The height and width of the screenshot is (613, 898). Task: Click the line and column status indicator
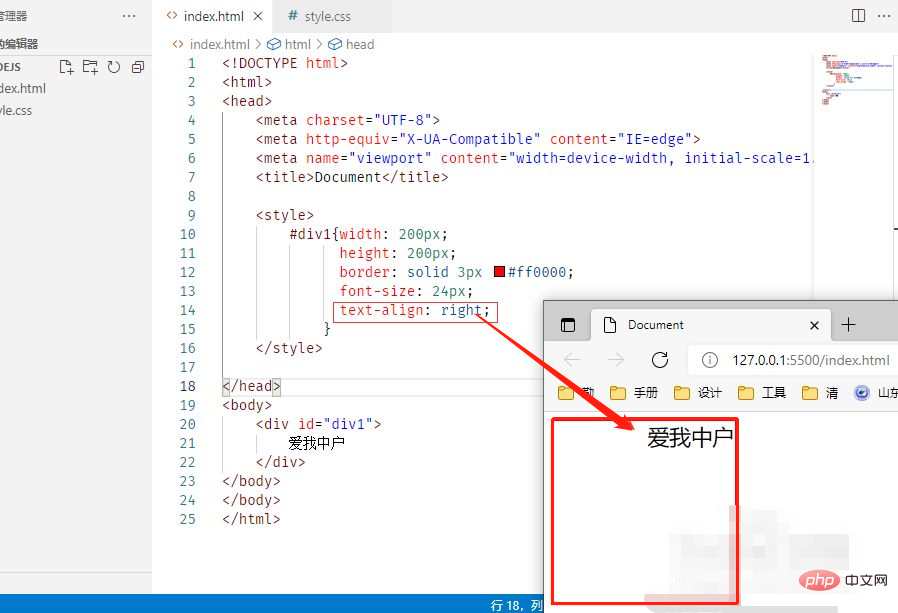517,605
